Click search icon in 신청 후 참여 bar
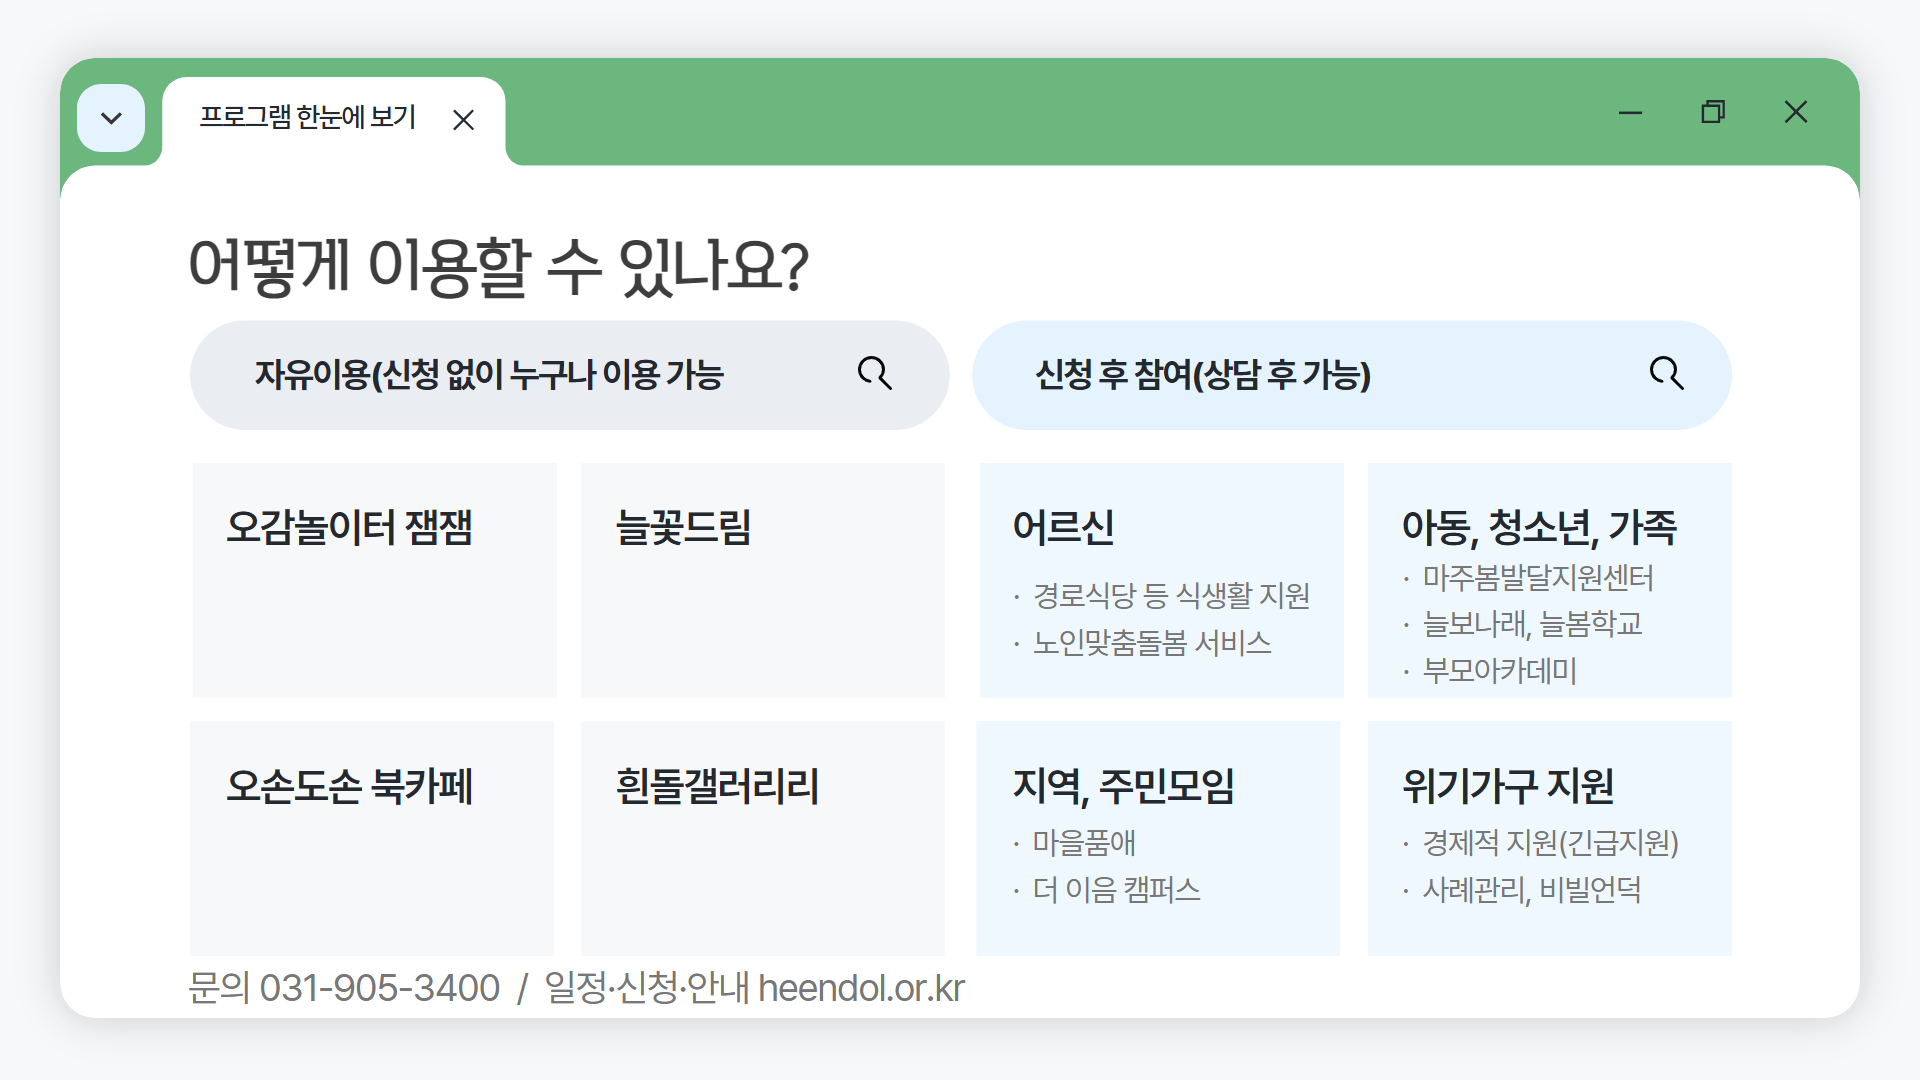The image size is (1920, 1080). (x=1666, y=374)
